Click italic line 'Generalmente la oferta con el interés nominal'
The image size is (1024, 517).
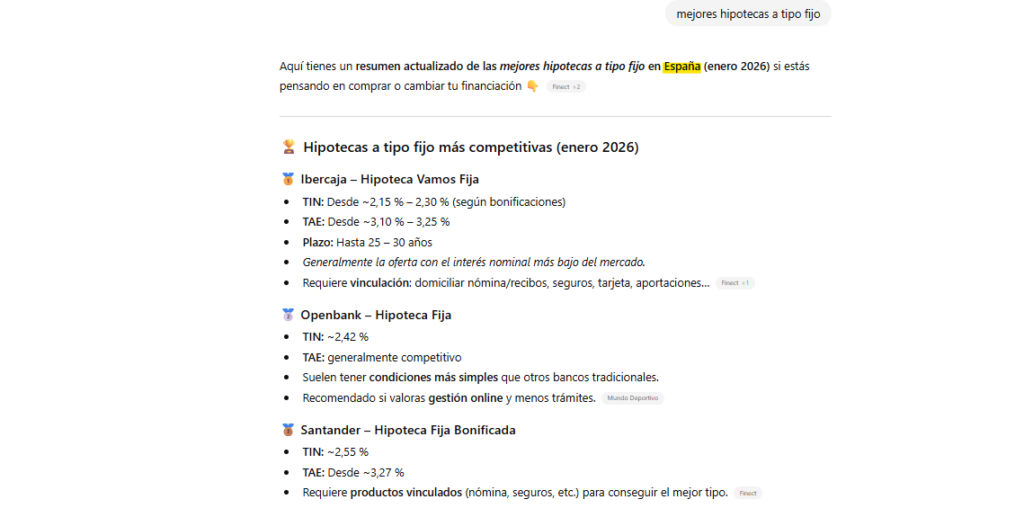(x=473, y=262)
